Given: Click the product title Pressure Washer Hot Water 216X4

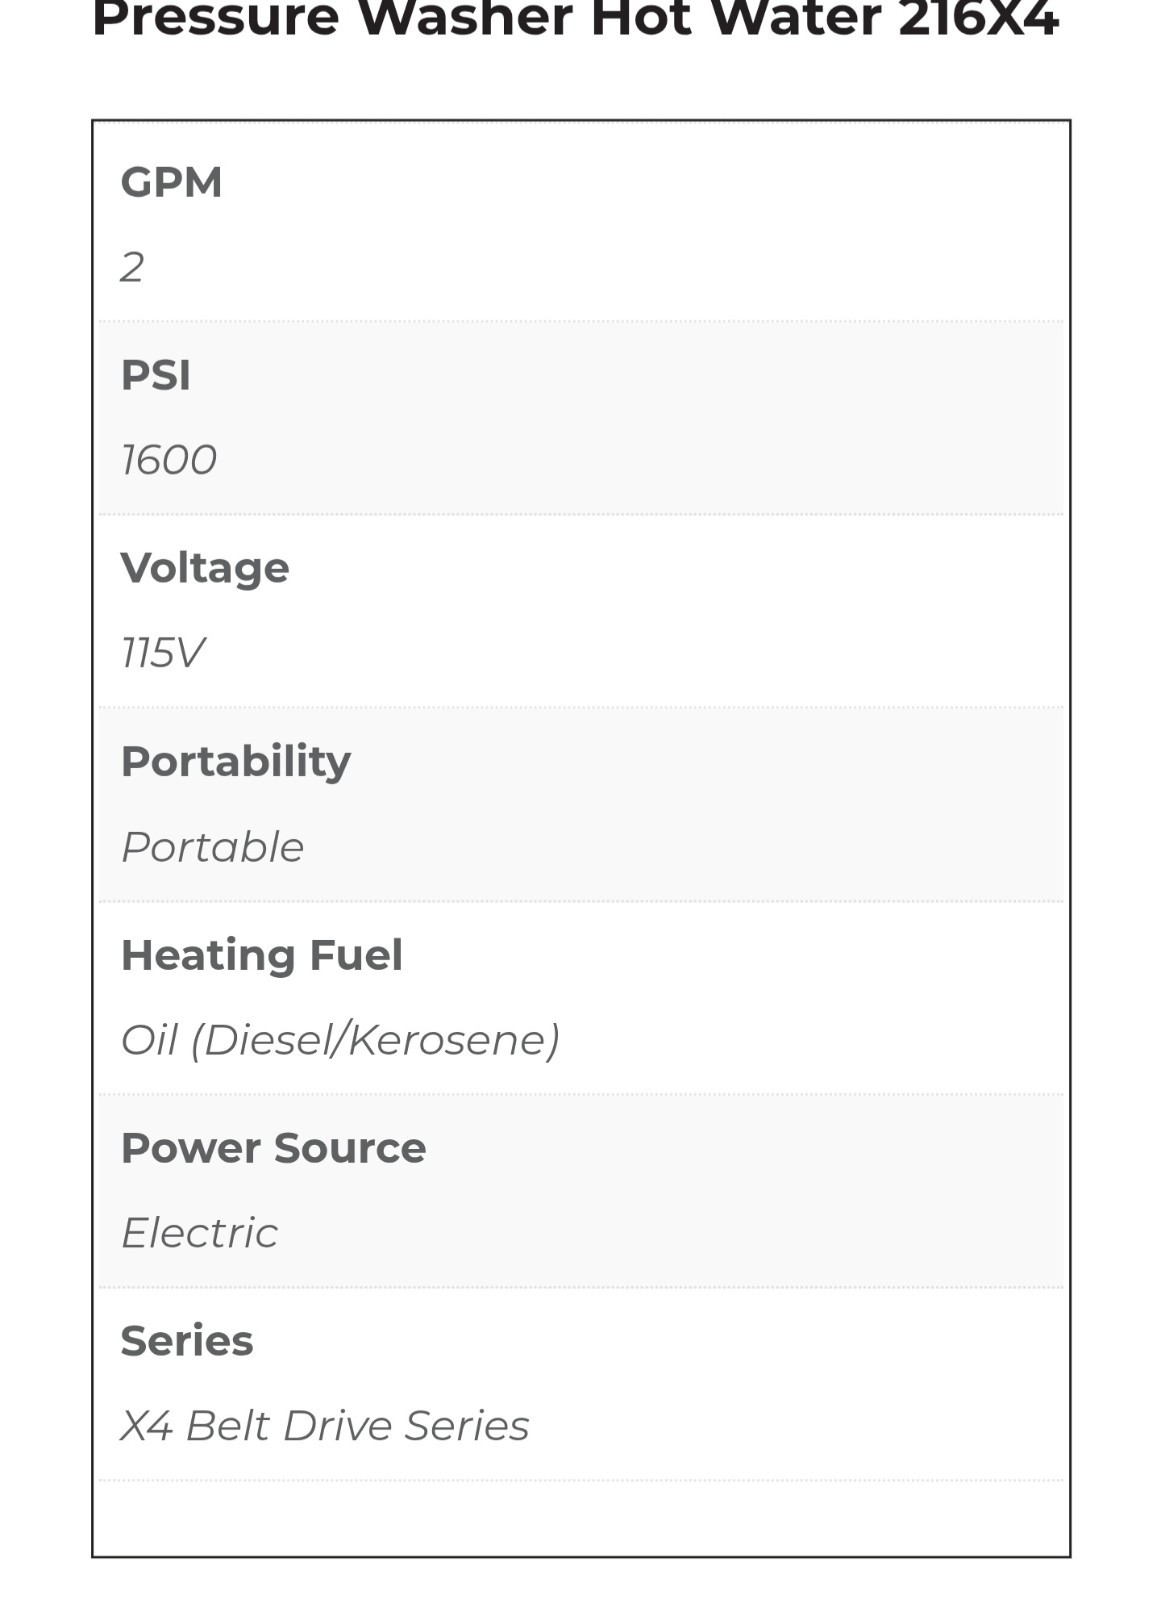Looking at the screenshot, I should tap(575, 18).
